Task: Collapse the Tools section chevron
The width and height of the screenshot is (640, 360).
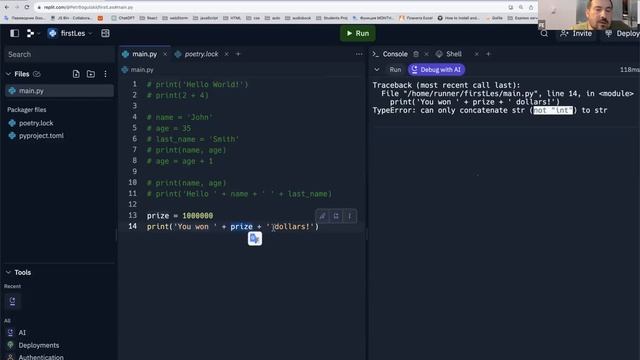Action: [8, 272]
